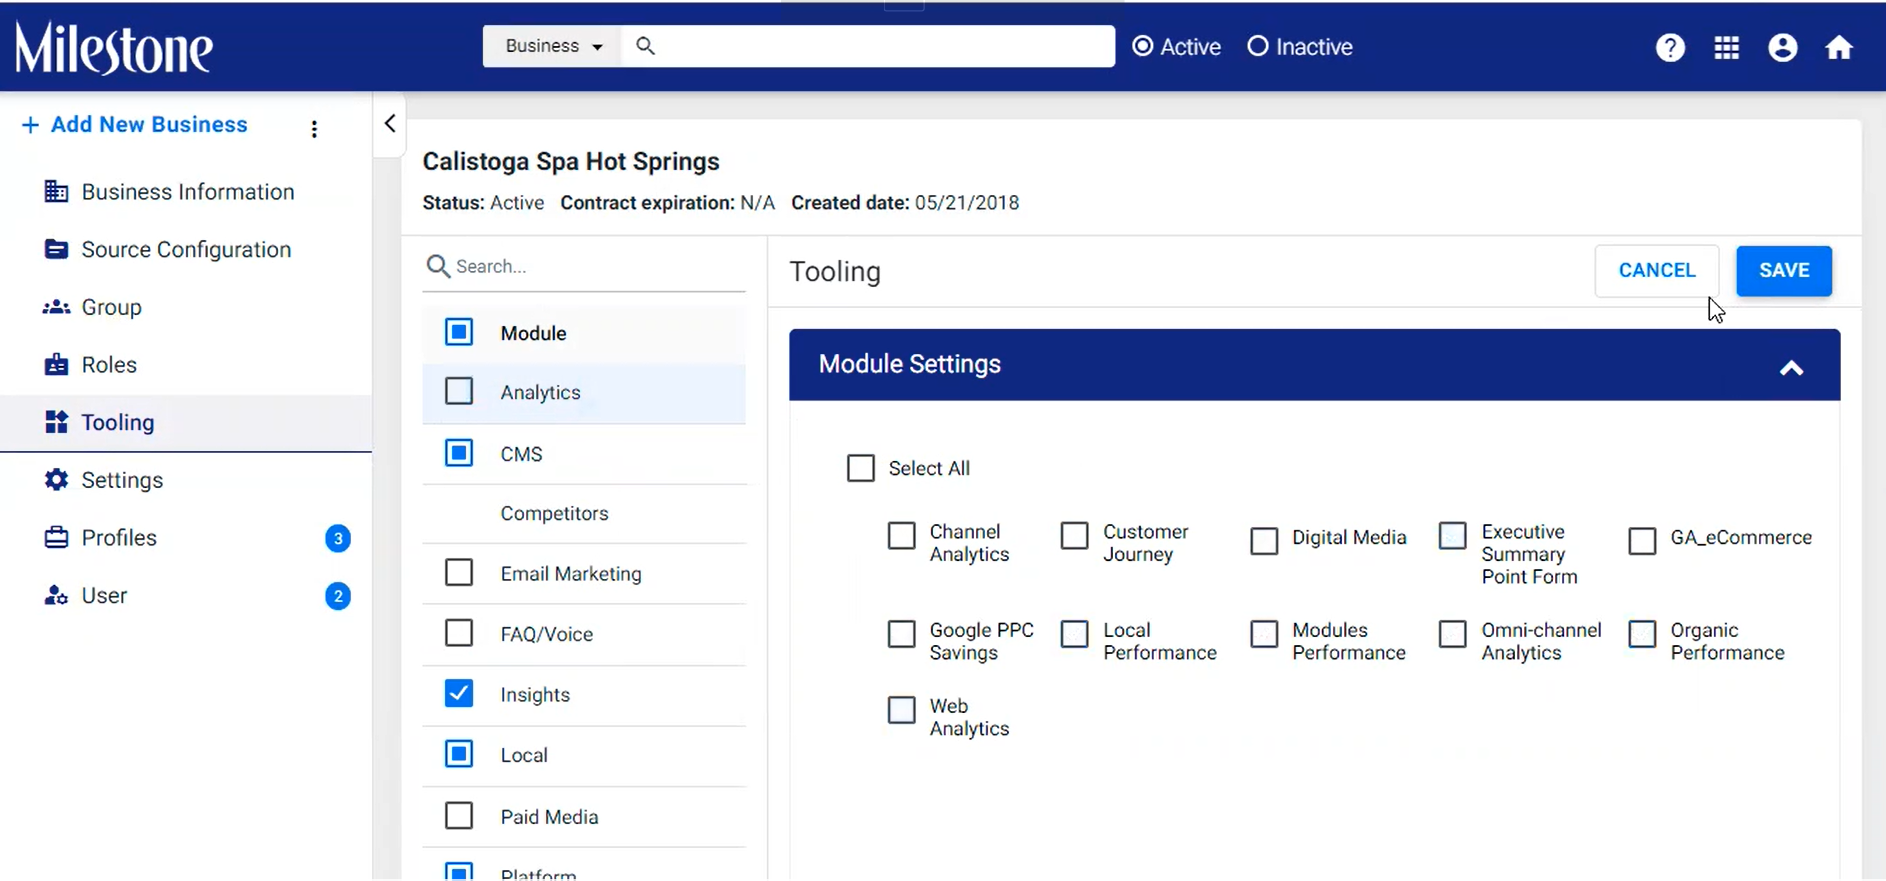Uncheck the Insights checkbox

click(x=459, y=693)
